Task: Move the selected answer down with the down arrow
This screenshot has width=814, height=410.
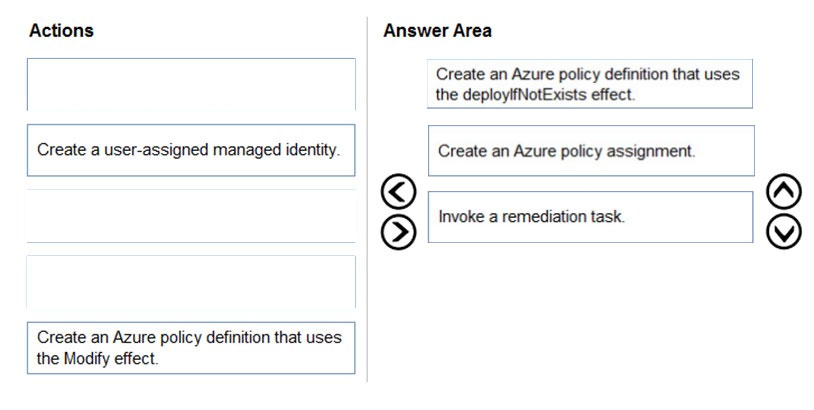Action: [x=784, y=231]
